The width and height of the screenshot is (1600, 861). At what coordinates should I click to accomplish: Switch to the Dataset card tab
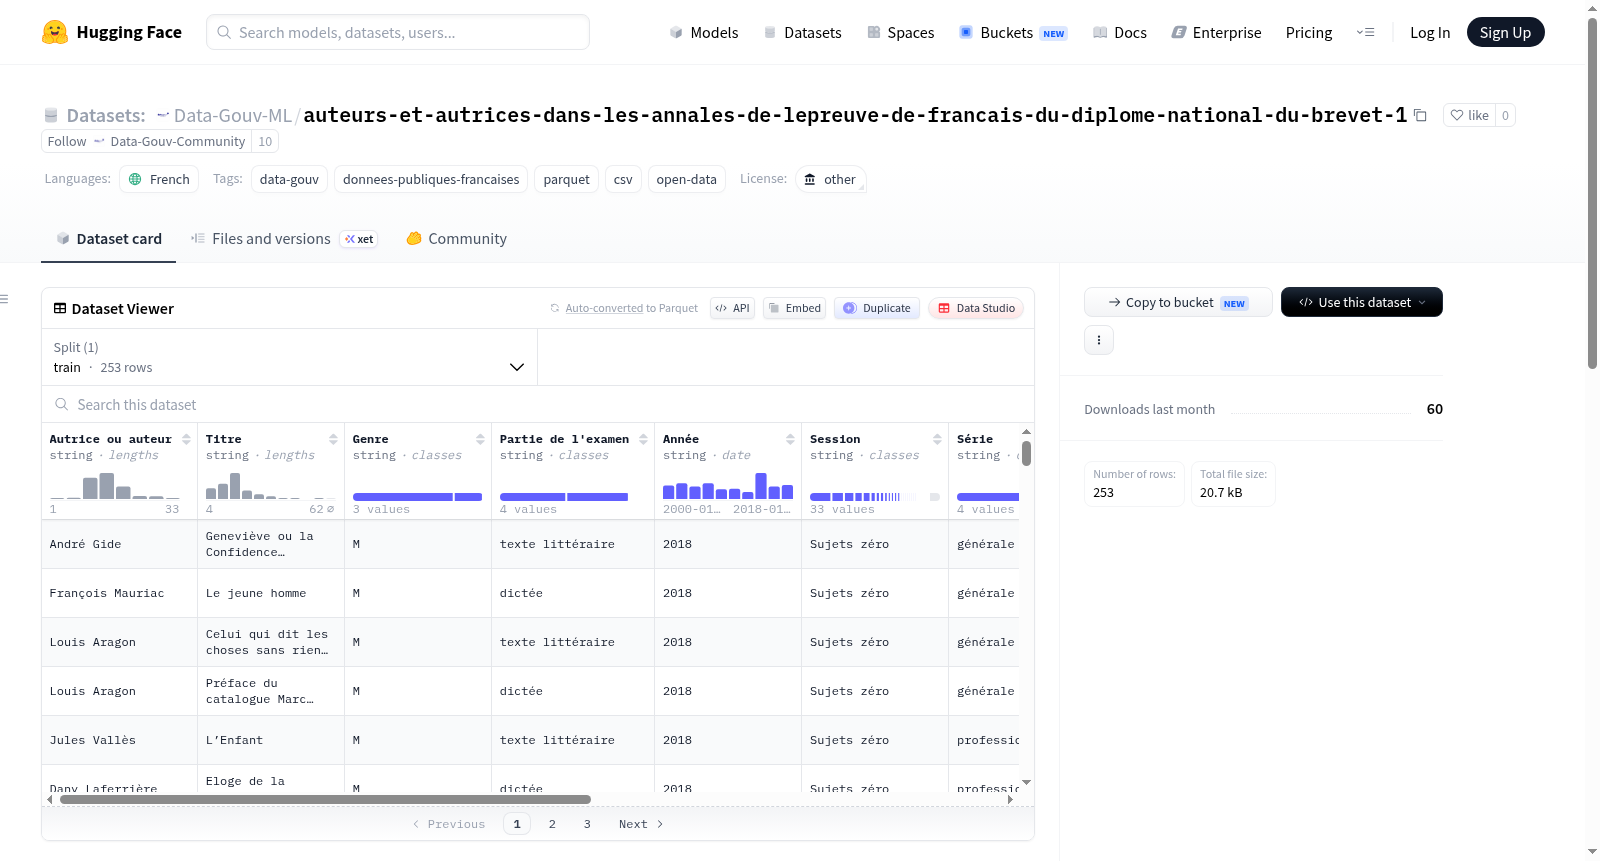(x=109, y=239)
